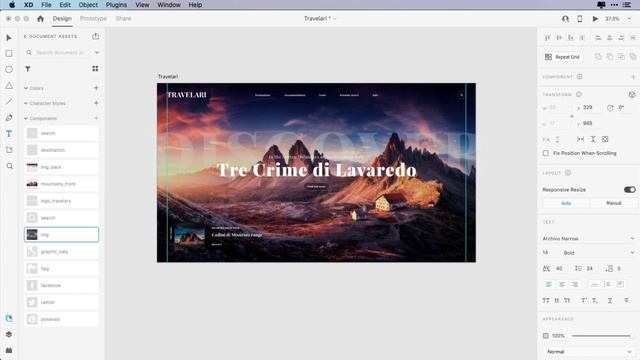Add a new color asset
This screenshot has width=640, height=360.
click(96, 88)
